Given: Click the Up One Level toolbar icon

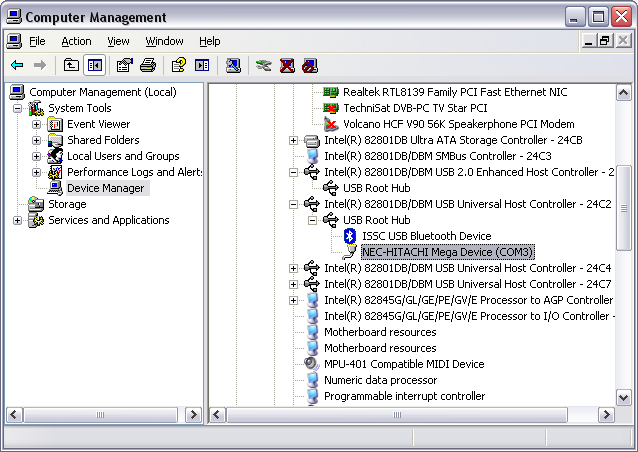Looking at the screenshot, I should (71, 65).
